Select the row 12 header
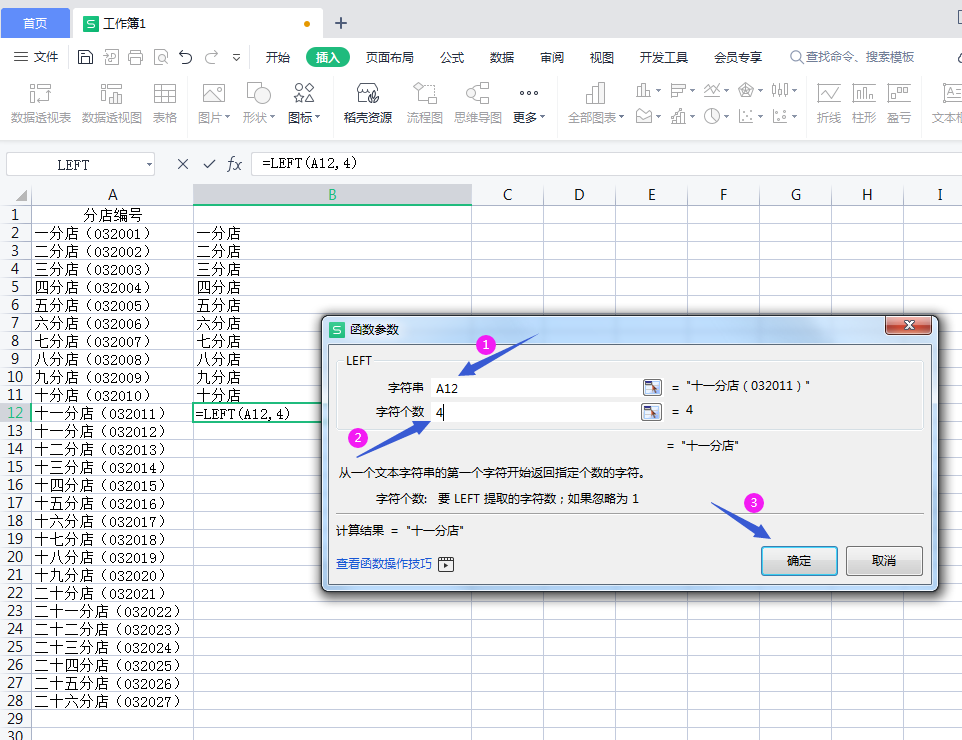The height and width of the screenshot is (740, 962). pos(15,413)
